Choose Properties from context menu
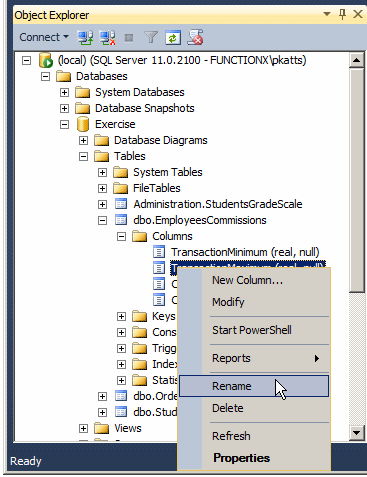Viewport: 367px width, 477px height. [x=254, y=458]
